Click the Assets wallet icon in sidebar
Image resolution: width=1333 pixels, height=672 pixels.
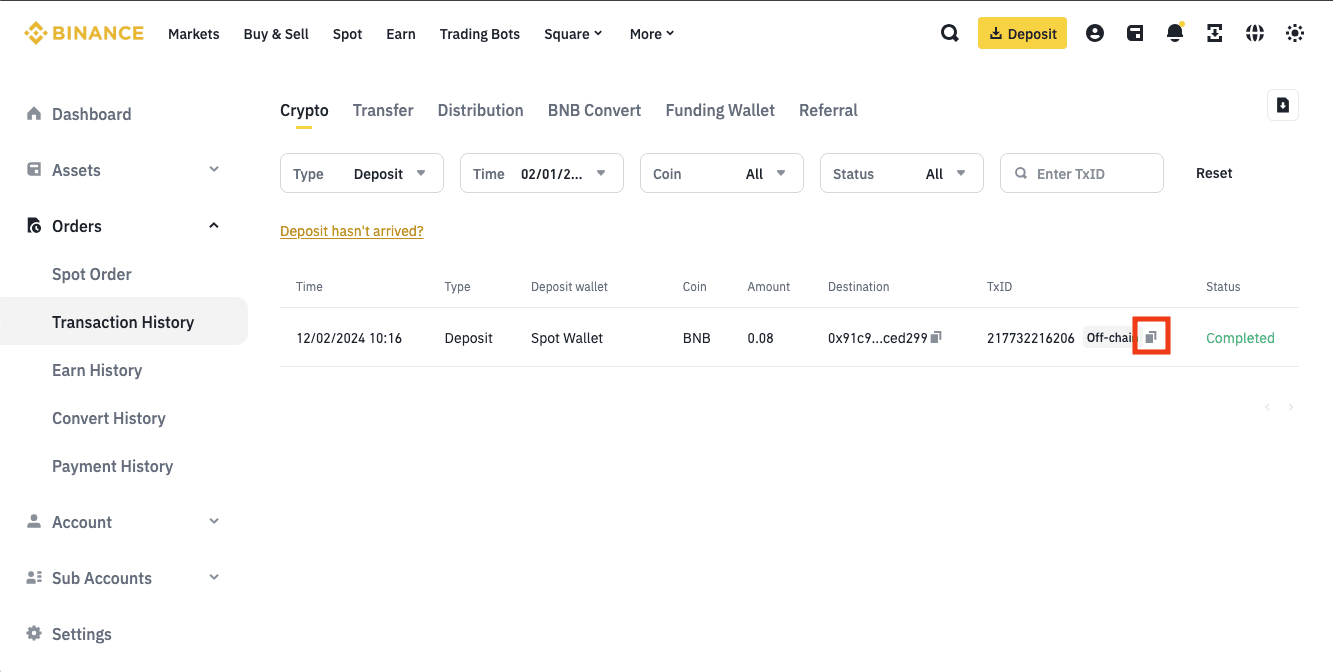pyautogui.click(x=34, y=170)
